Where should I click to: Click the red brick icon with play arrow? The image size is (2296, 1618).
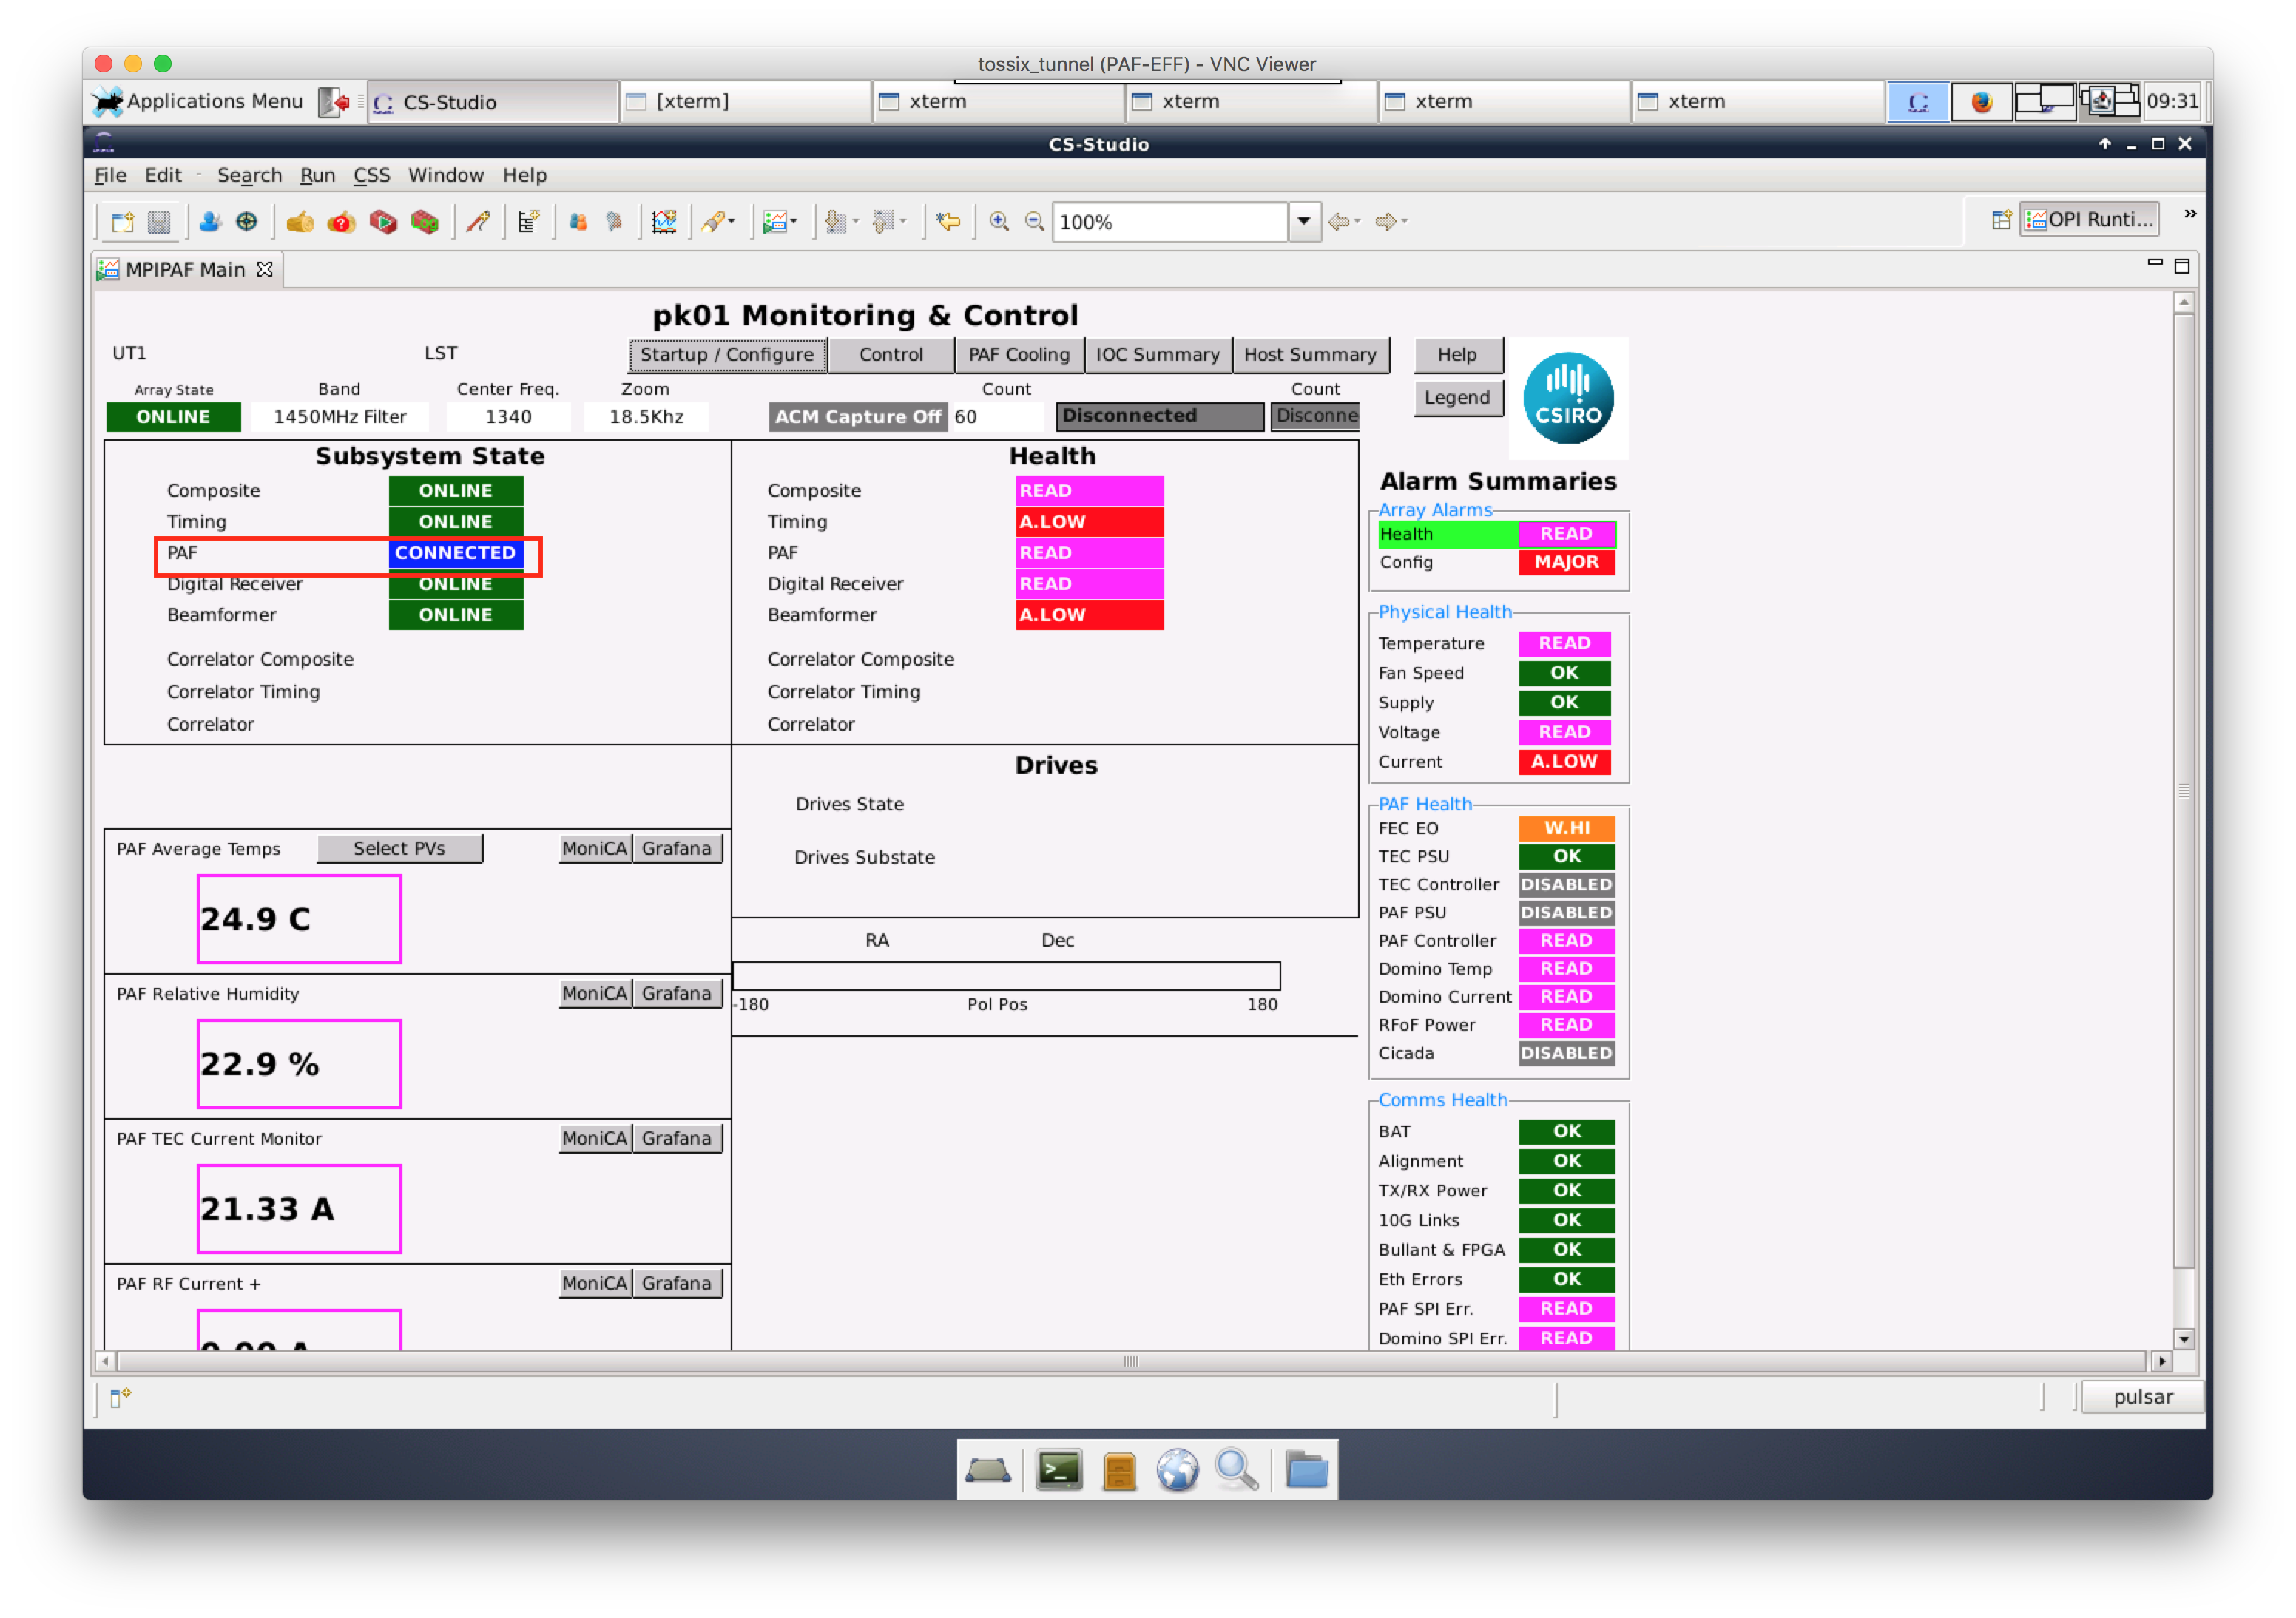tap(383, 222)
